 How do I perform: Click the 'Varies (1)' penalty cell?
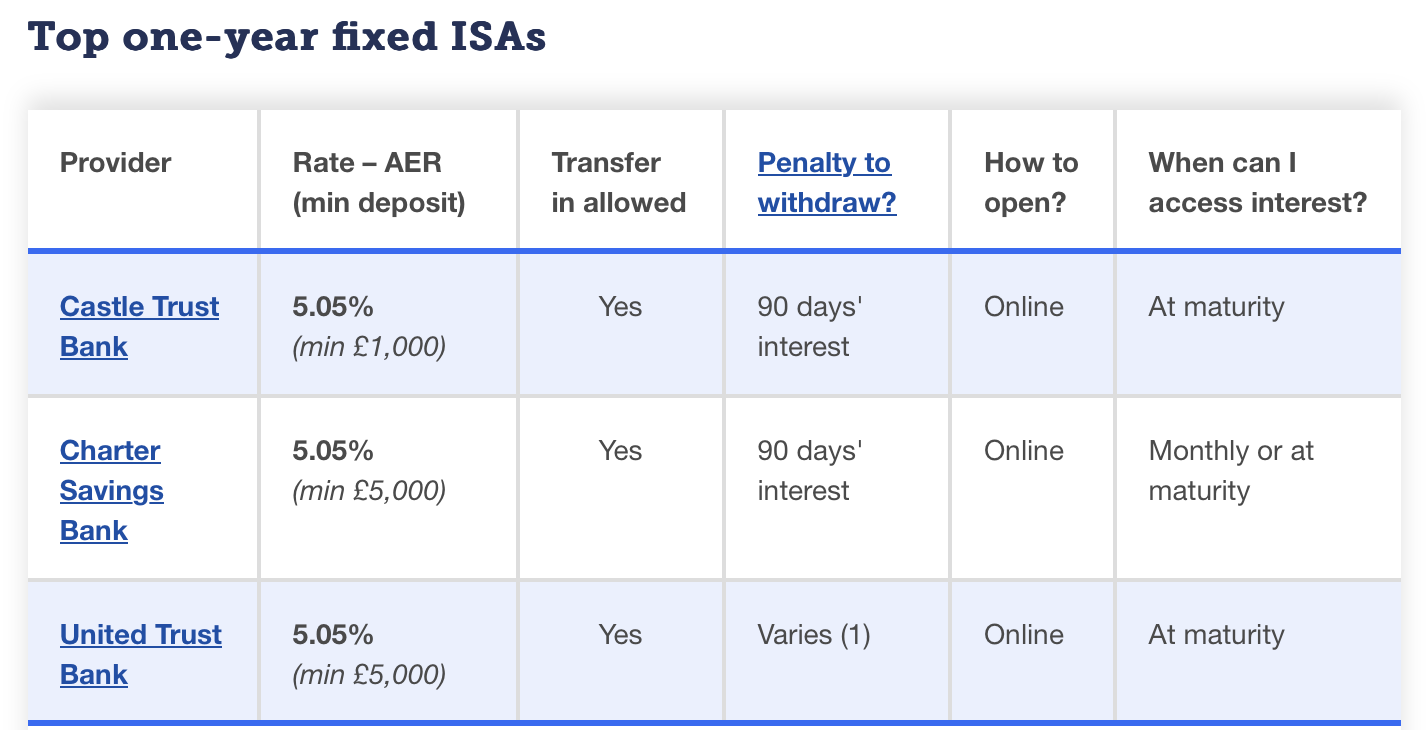pyautogui.click(x=814, y=634)
